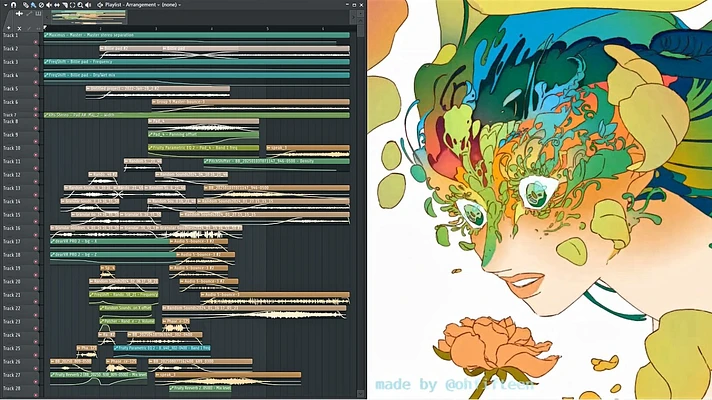Open the (none) pattern dropdown
This screenshot has height=400, width=712.
coord(171,5)
